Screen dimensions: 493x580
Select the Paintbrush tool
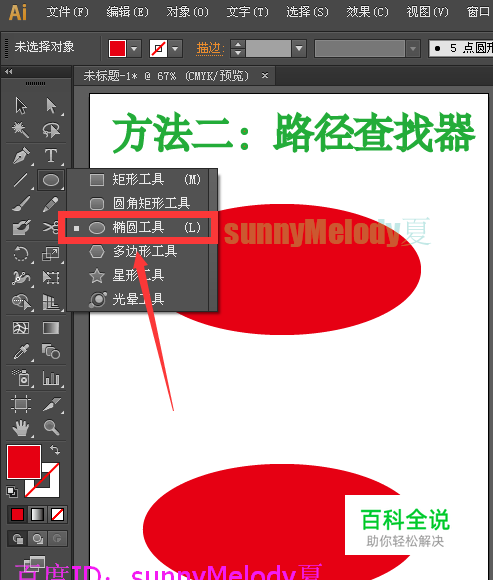pyautogui.click(x=21, y=204)
